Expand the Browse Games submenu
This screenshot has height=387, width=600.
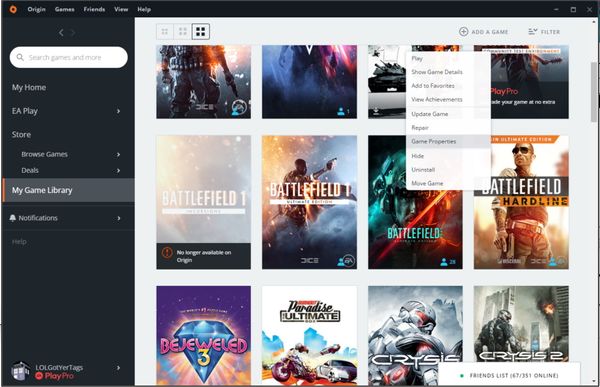pyautogui.click(x=118, y=154)
